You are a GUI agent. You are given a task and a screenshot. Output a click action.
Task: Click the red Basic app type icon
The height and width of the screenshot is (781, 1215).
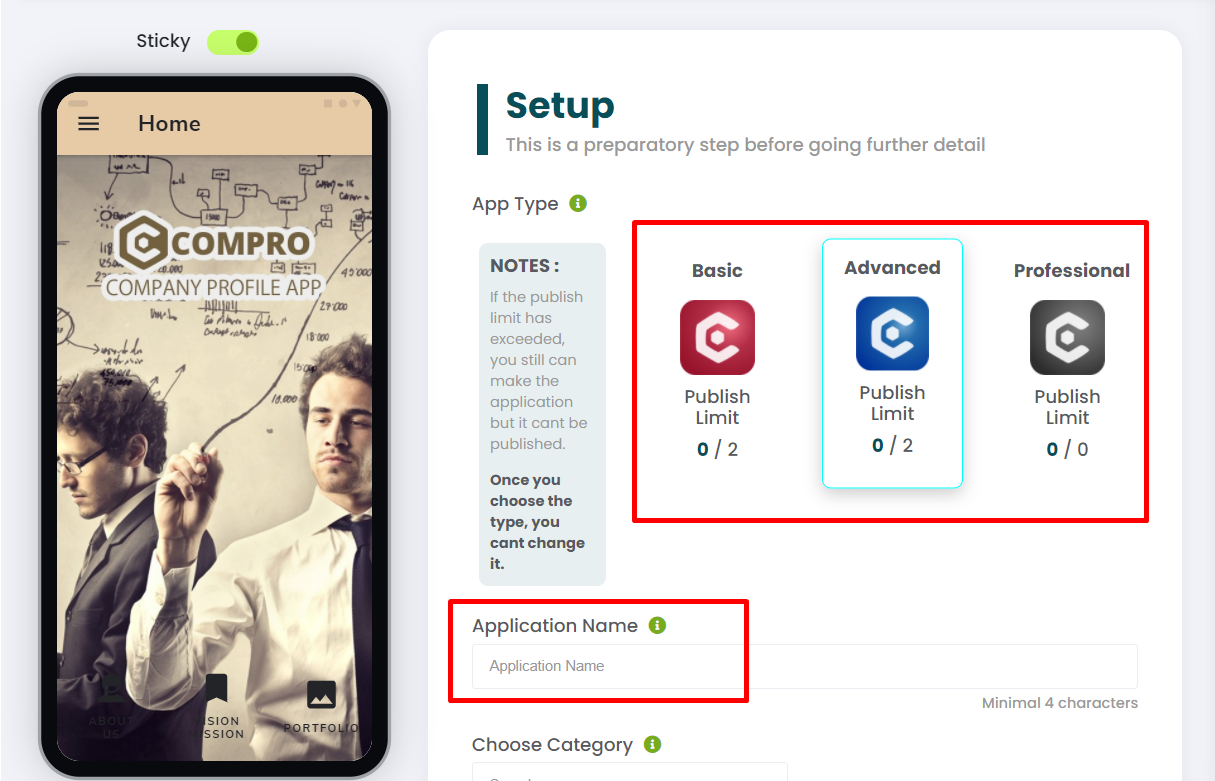click(717, 338)
